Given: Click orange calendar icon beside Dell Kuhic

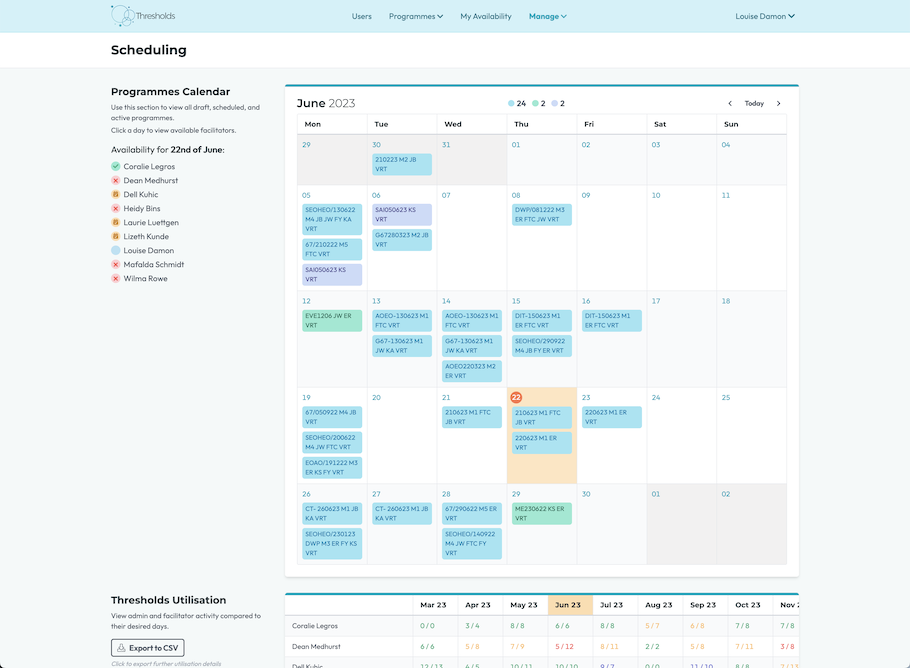Looking at the screenshot, I should click(116, 194).
